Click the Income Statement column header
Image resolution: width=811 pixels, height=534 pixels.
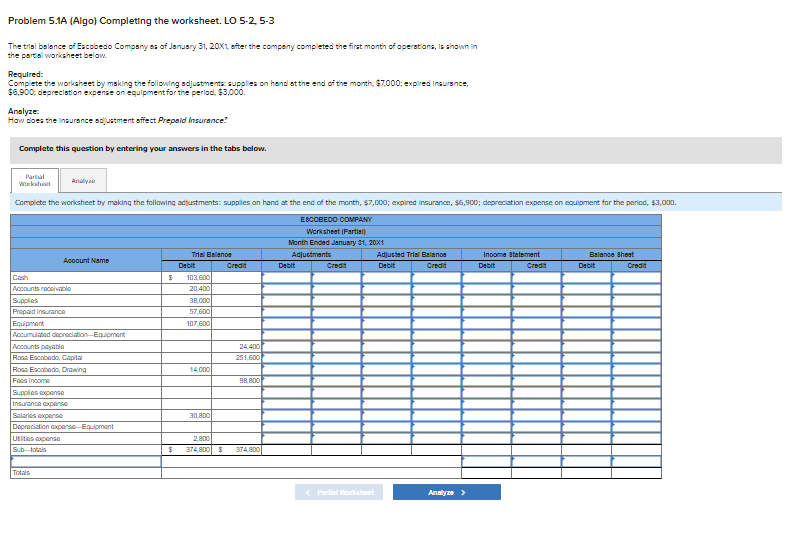(x=512, y=255)
